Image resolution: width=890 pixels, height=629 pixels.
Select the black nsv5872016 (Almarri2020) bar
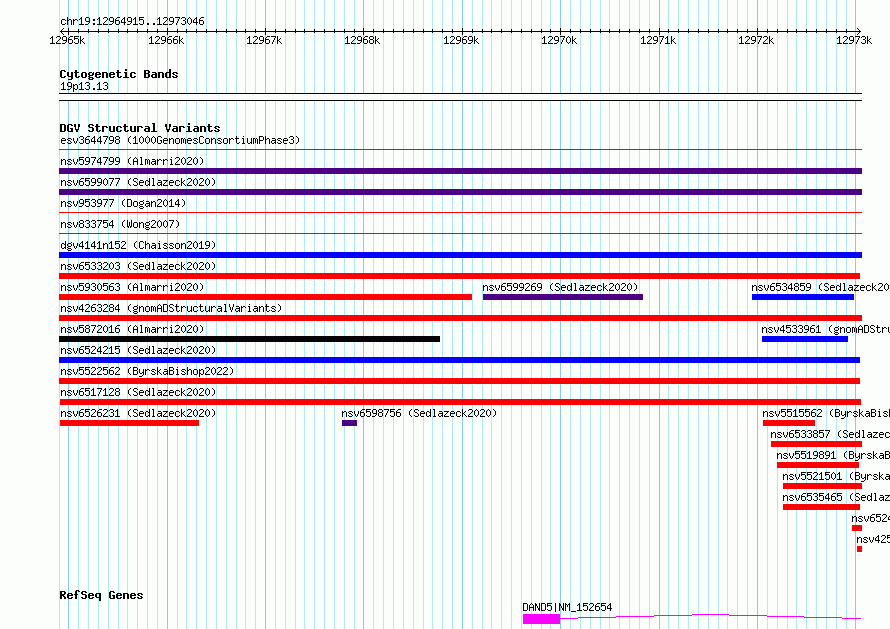click(x=250, y=339)
